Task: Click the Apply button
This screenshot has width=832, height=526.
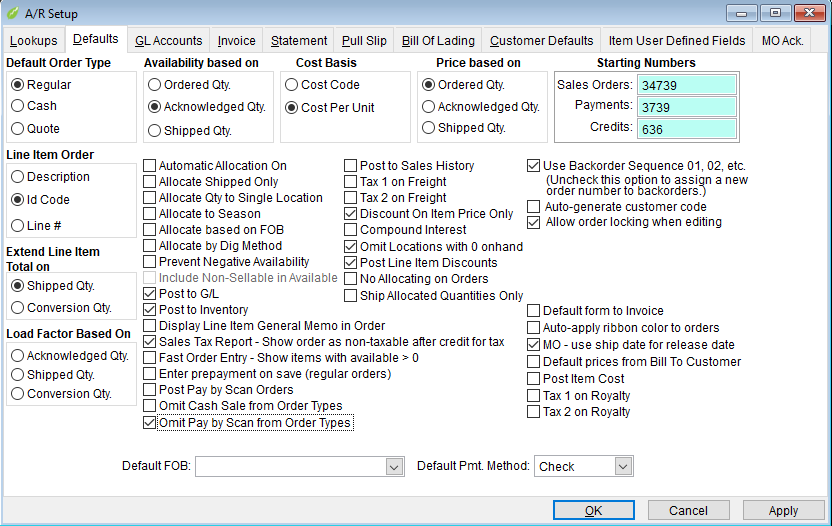Action: tap(783, 510)
